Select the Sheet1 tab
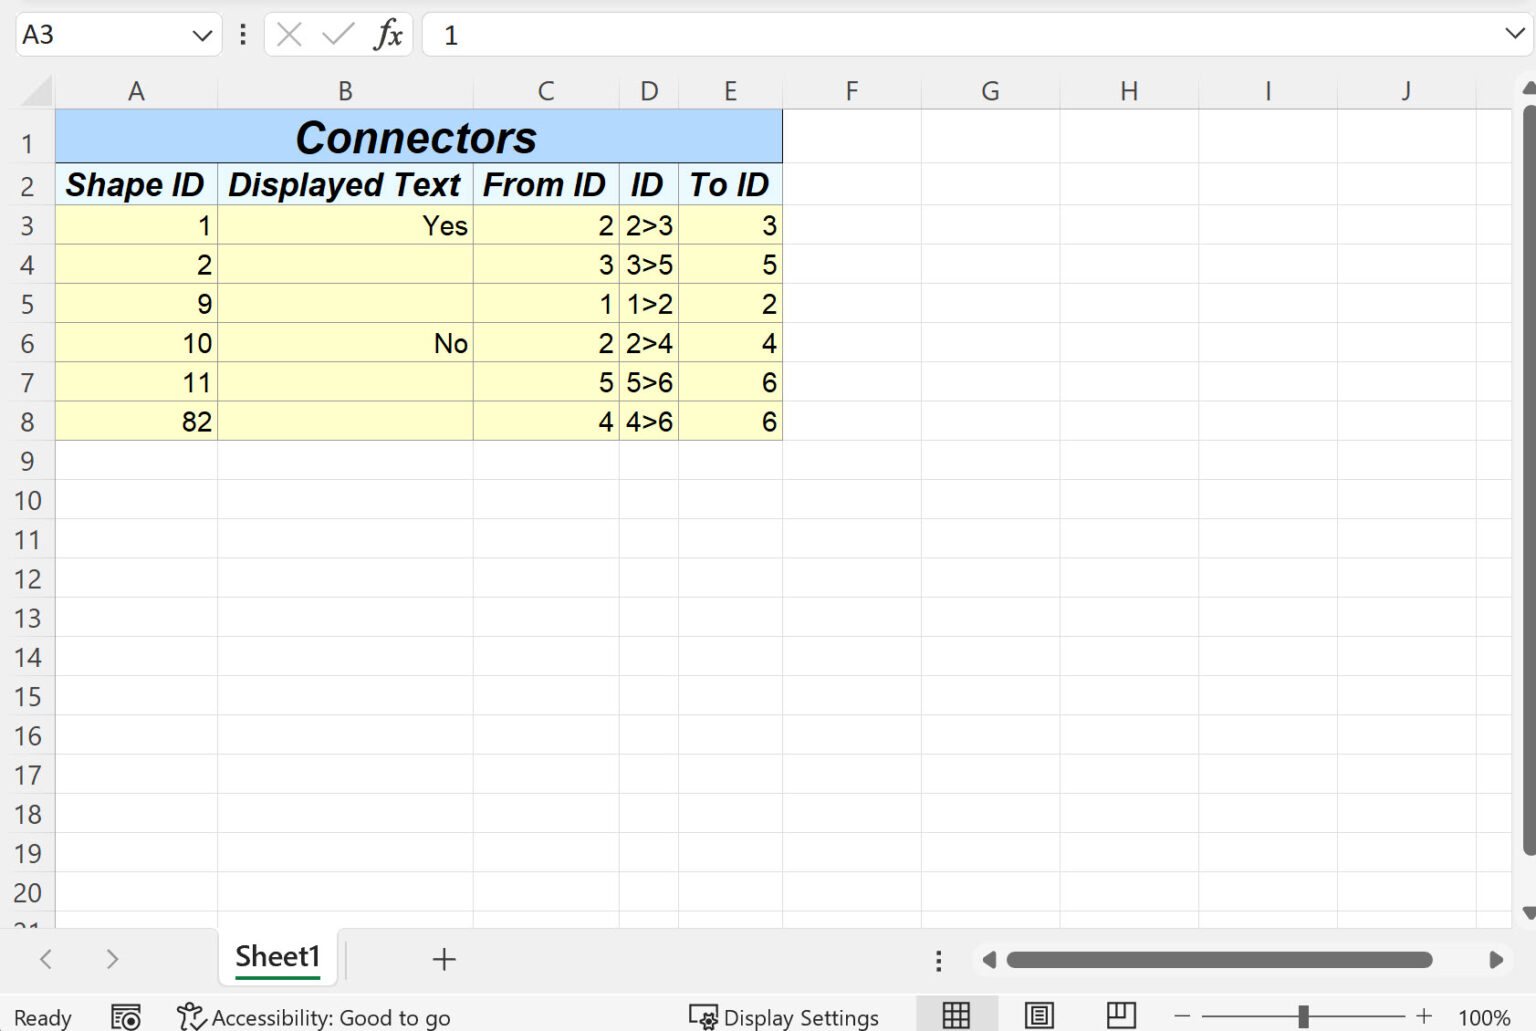1536x1031 pixels. (277, 957)
